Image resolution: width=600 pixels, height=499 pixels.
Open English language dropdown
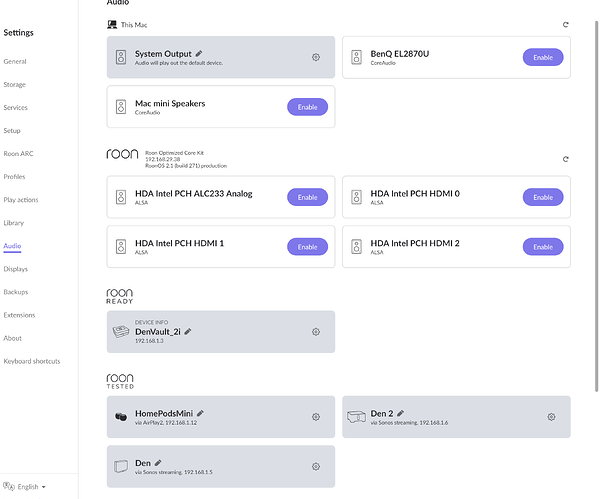(27, 487)
